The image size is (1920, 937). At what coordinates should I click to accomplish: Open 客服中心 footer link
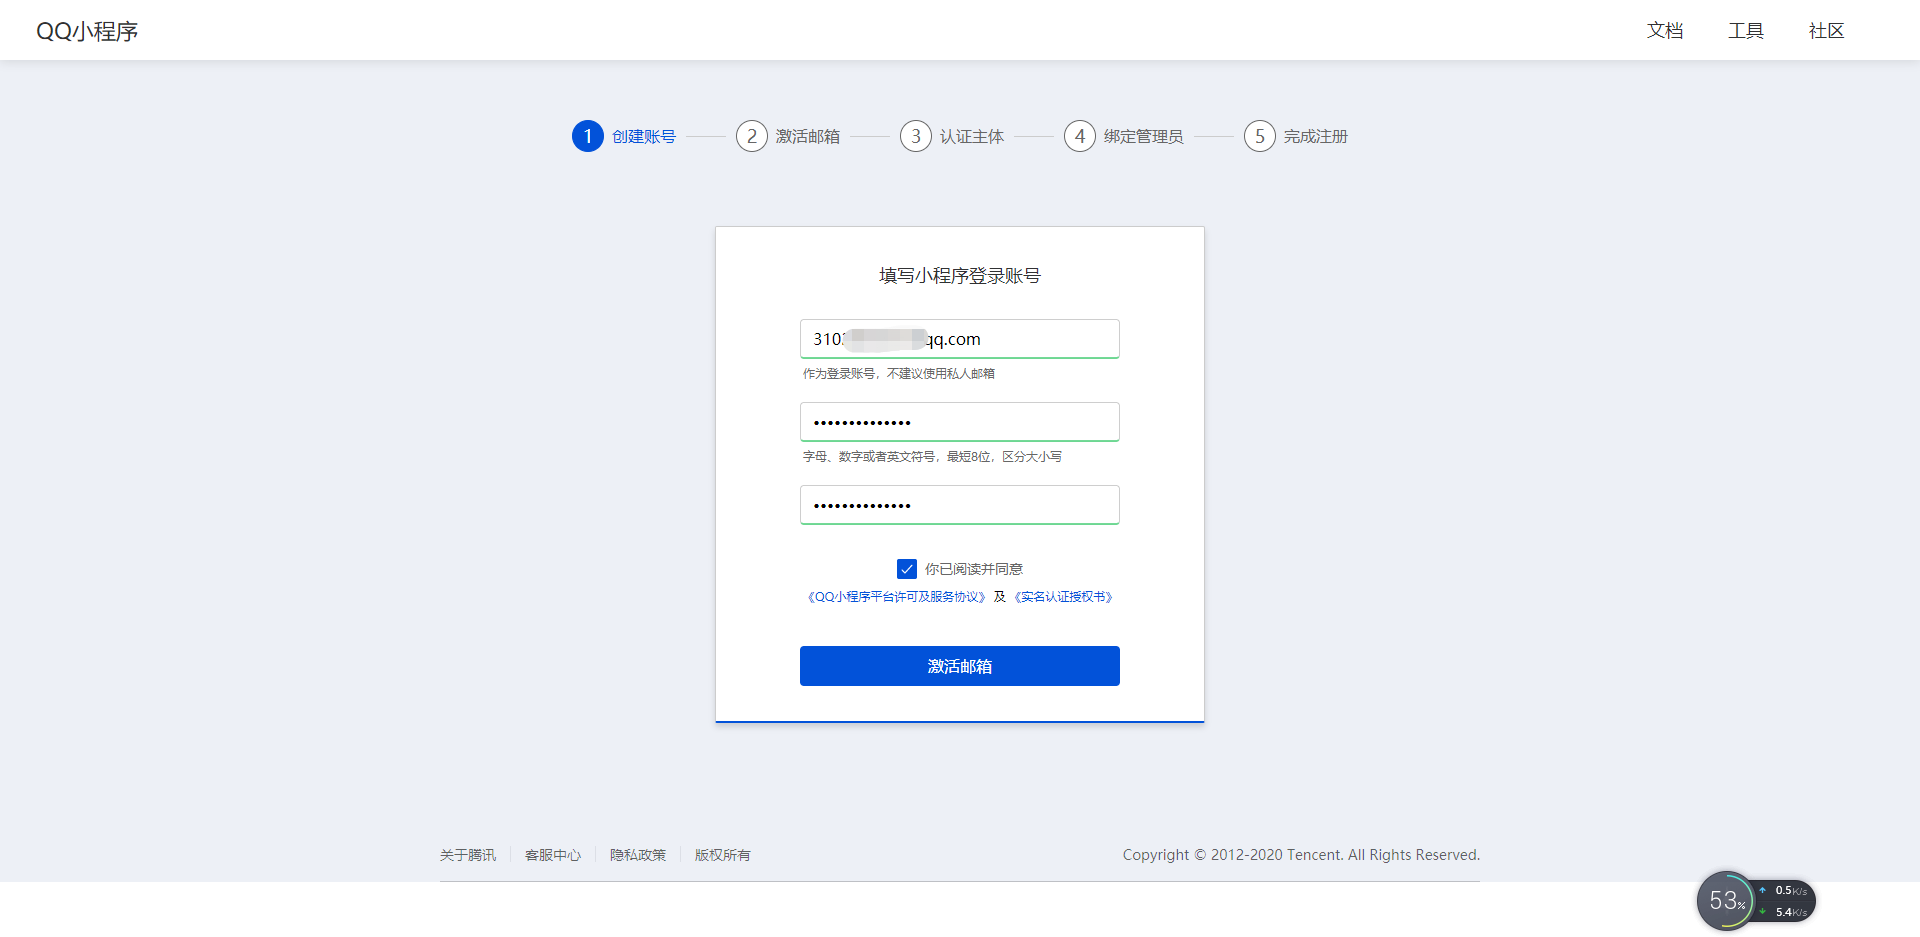(x=553, y=855)
